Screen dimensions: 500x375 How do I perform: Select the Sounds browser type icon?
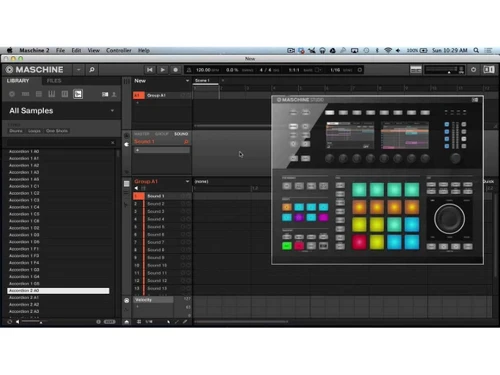[x=39, y=94]
